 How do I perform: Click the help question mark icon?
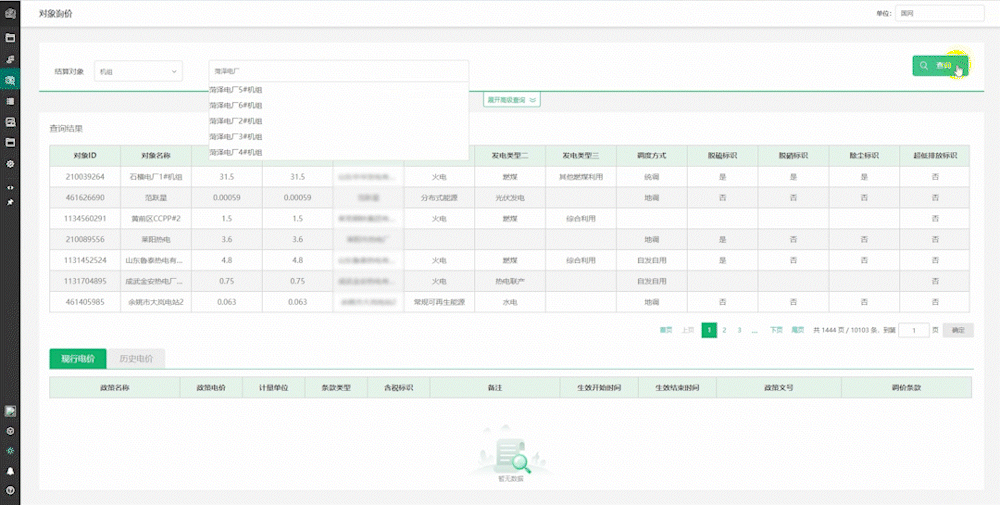tap(10, 490)
